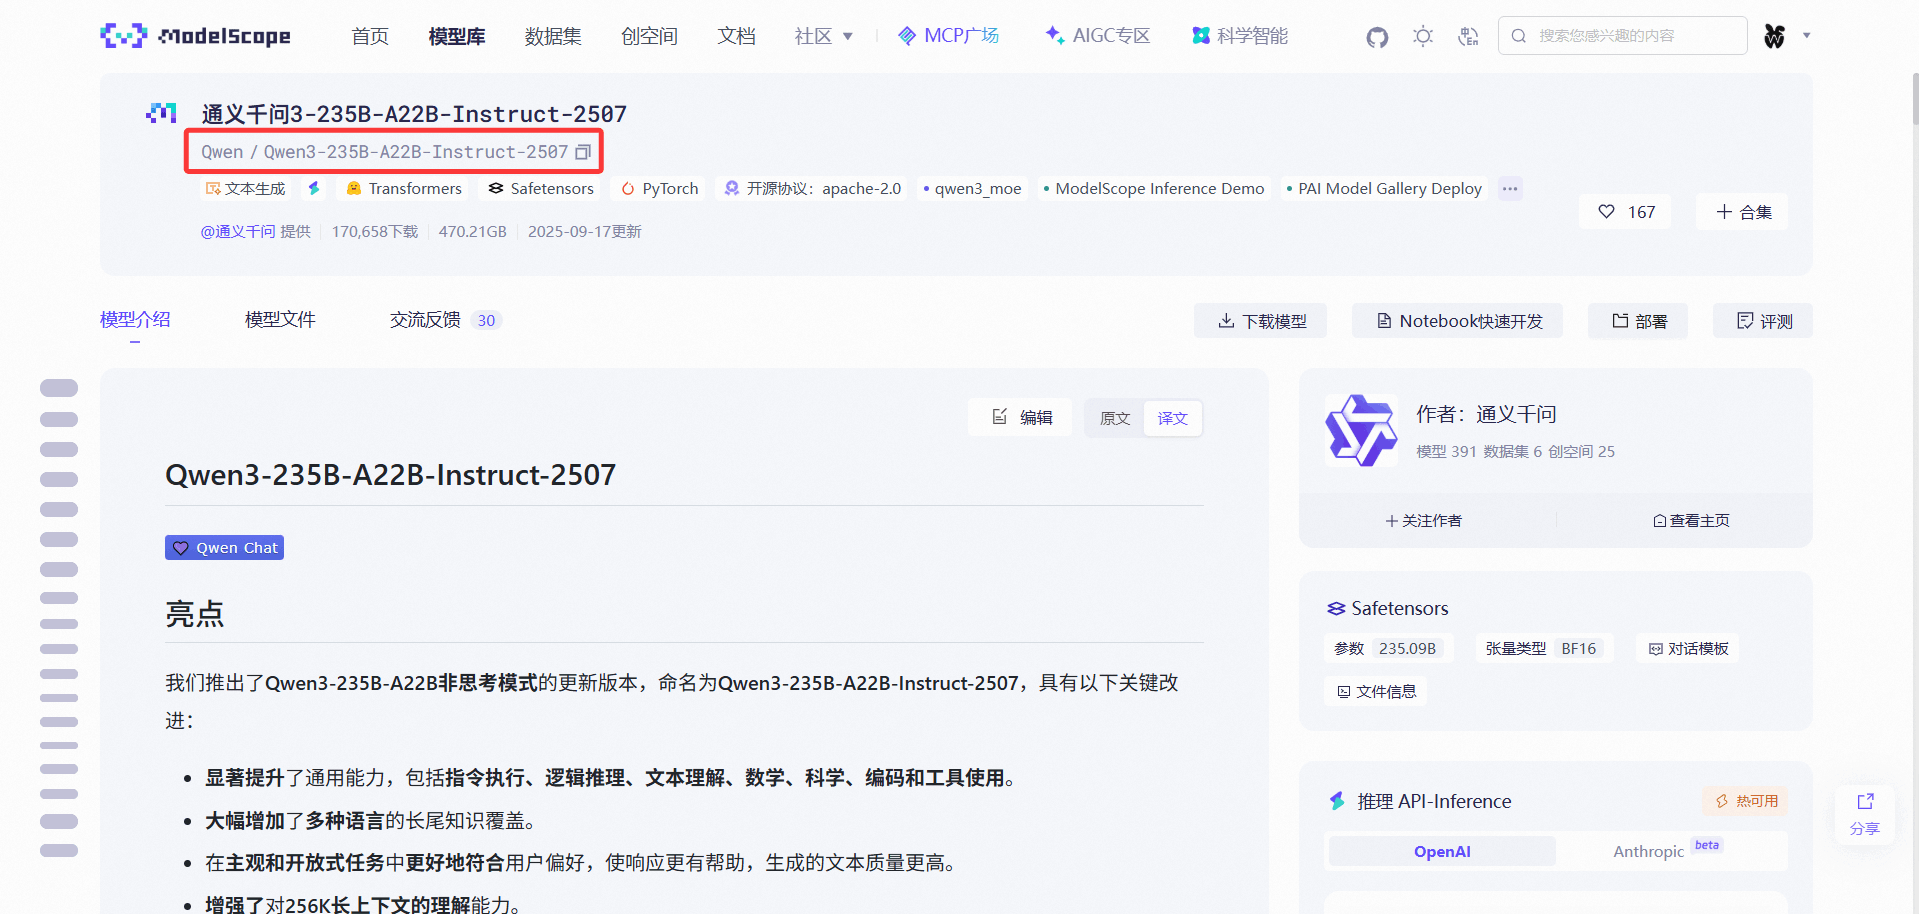Open the 对话模板 chat template
Viewport: 1919px width, 914px height.
(1688, 649)
